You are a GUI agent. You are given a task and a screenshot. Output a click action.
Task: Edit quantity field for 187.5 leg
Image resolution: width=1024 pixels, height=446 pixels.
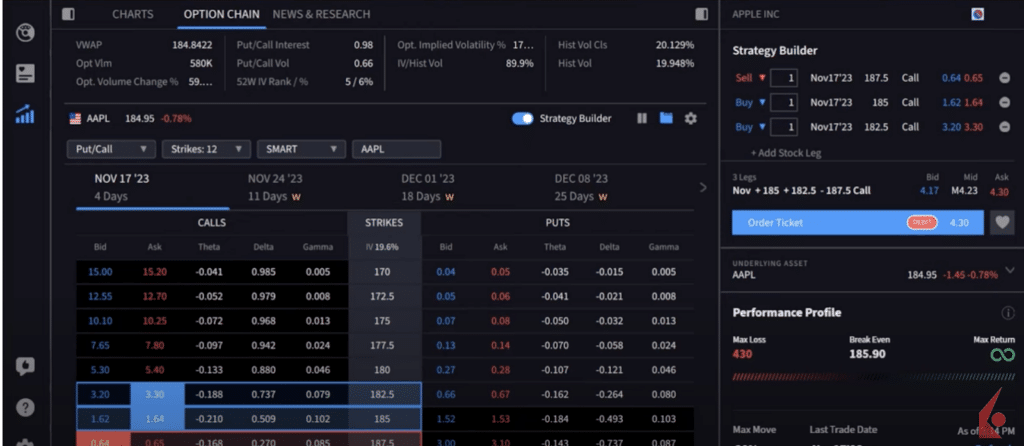(784, 78)
